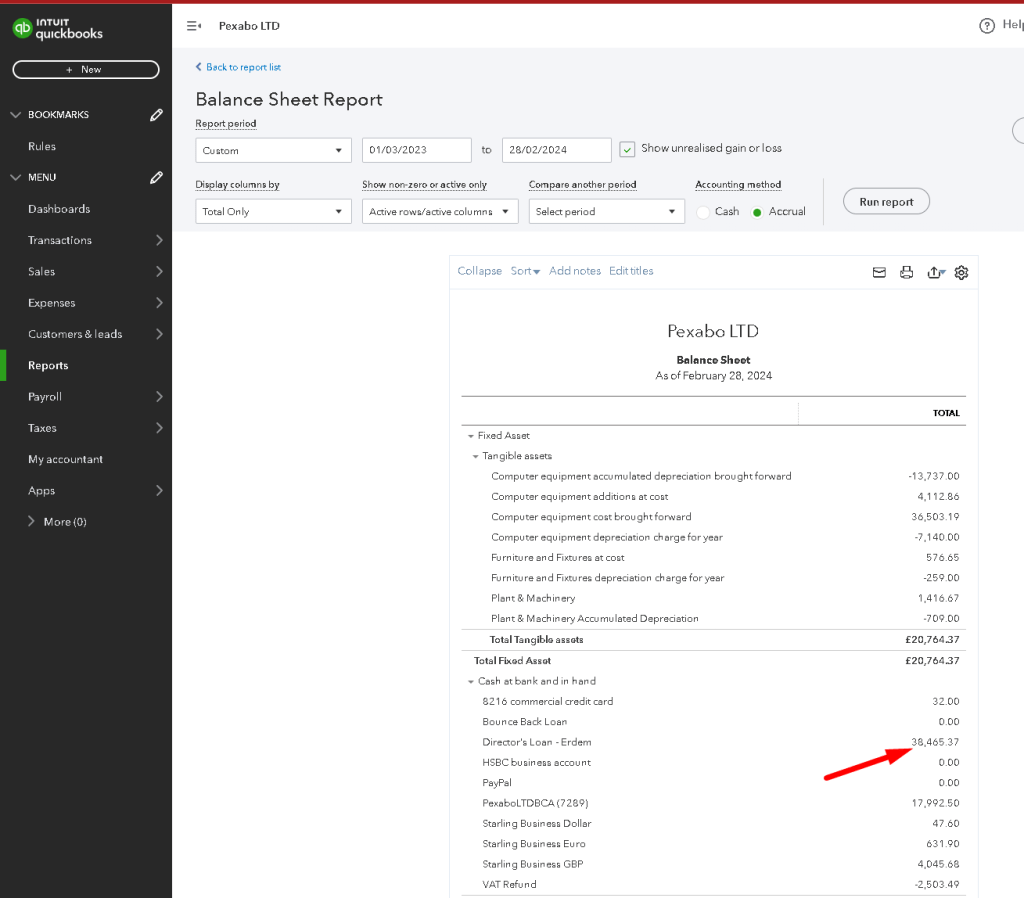Click Starling Business GBP amount 4,045.68

coord(938,865)
